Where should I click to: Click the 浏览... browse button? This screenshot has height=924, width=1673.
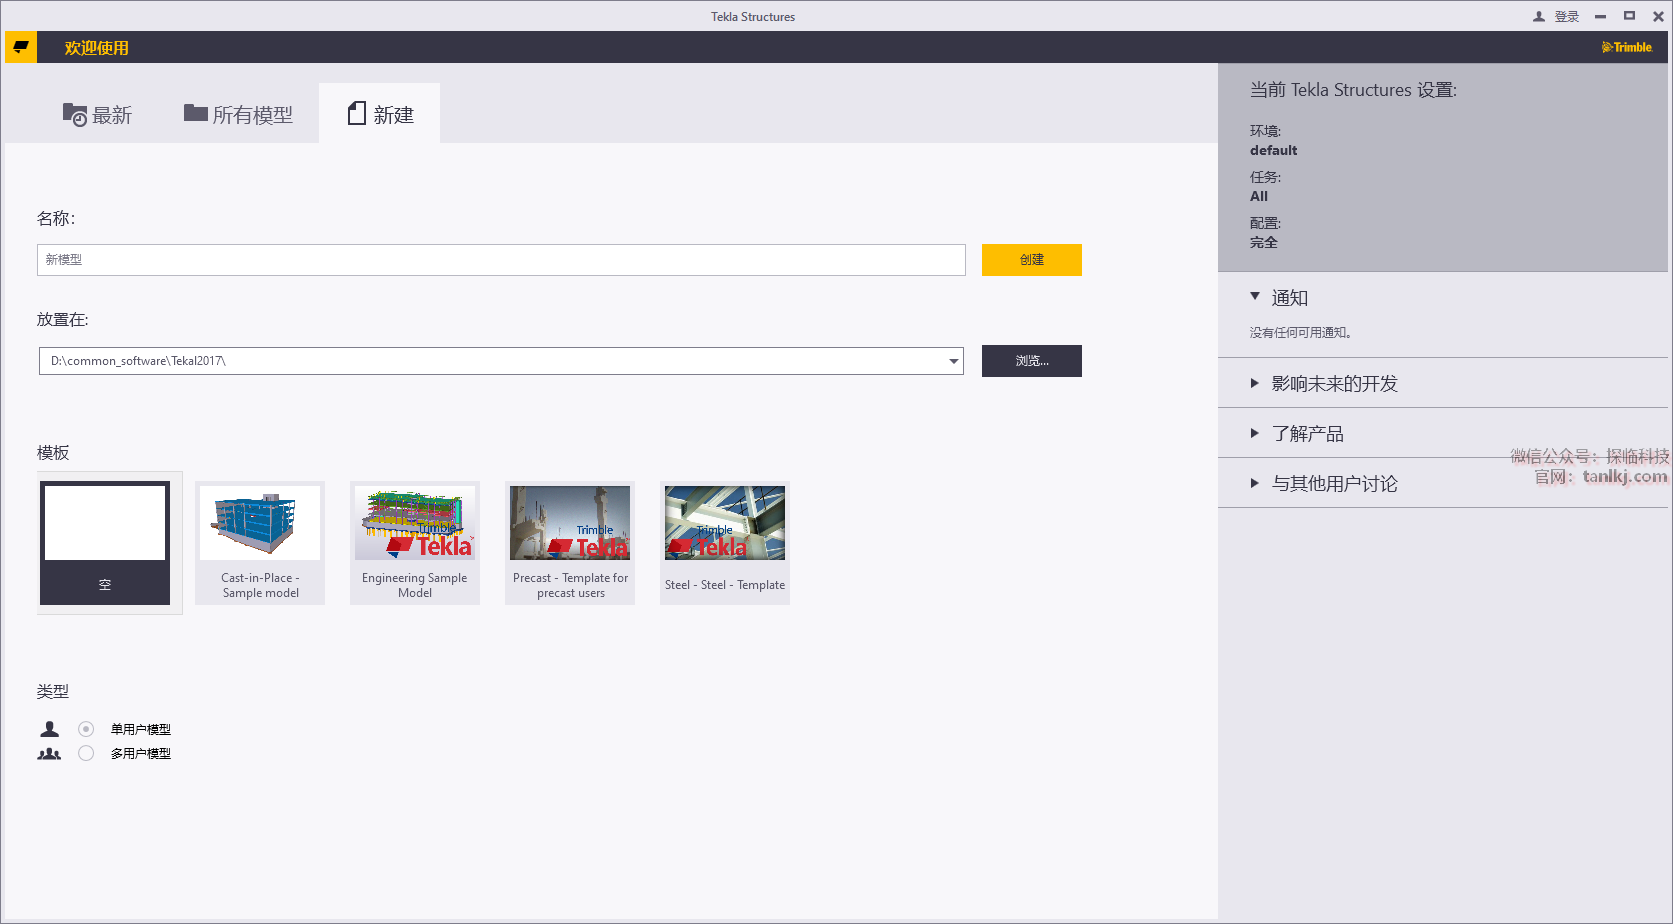(x=1032, y=361)
